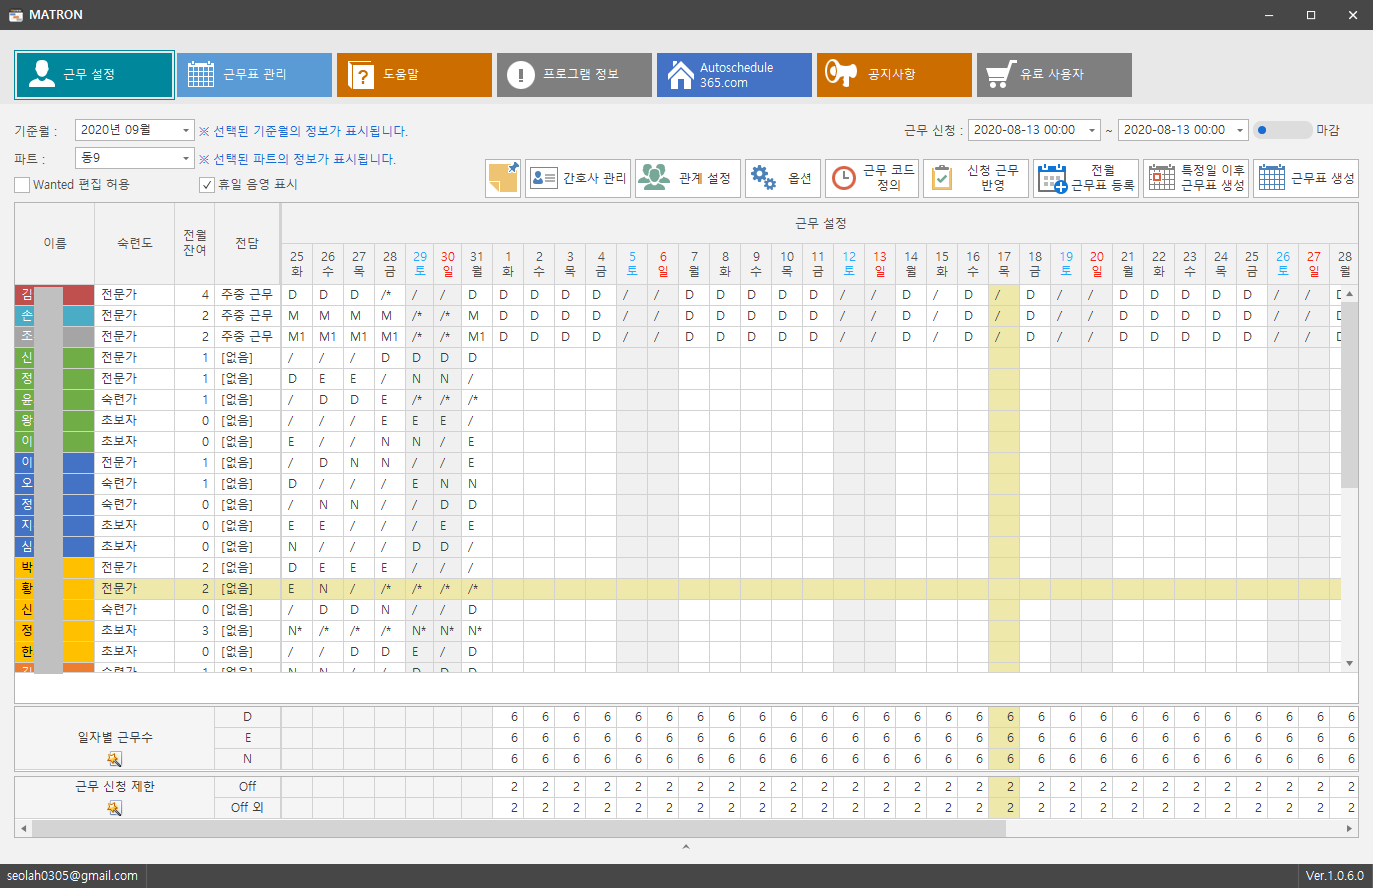The image size is (1373, 888).
Task: Click scroll-down arrow of schedule grid
Action: pos(1349,663)
